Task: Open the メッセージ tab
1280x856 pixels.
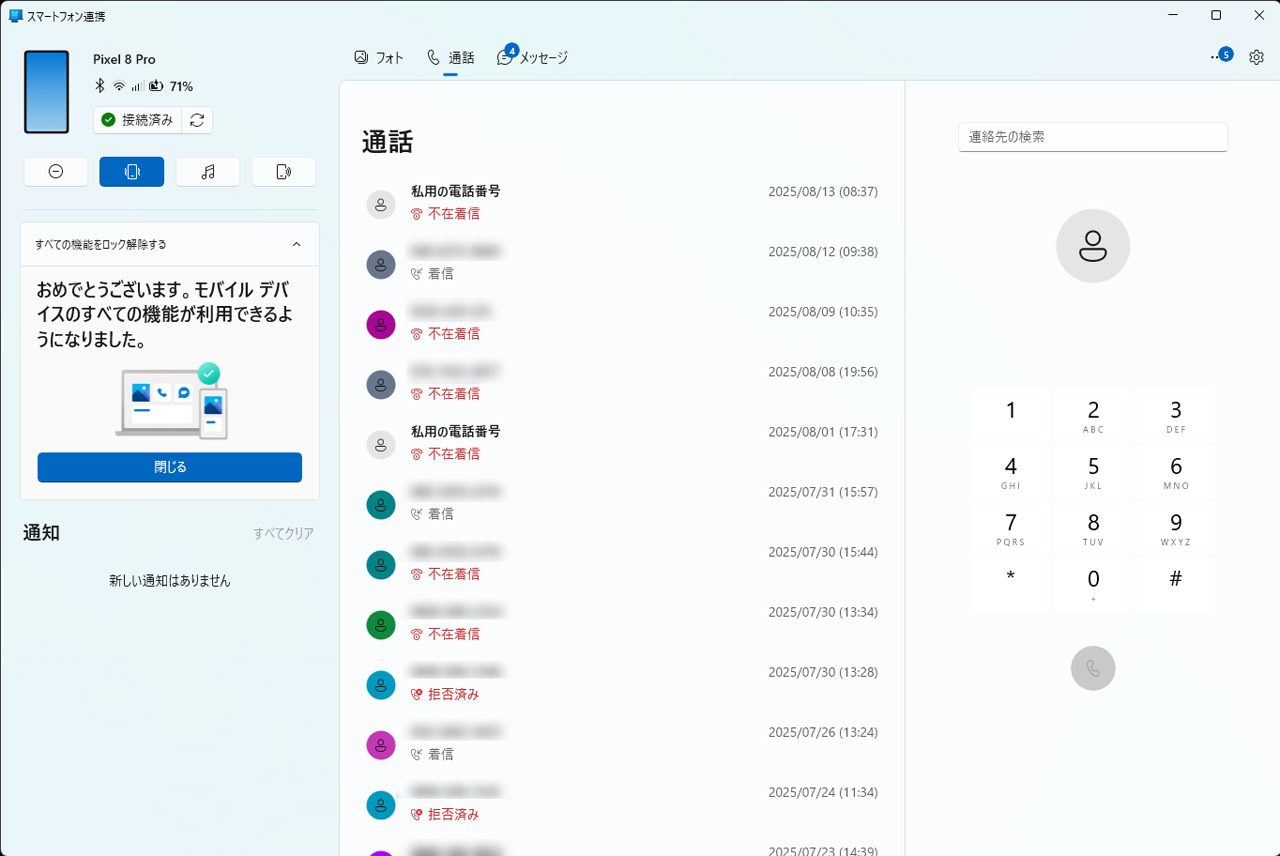Action: [532, 58]
